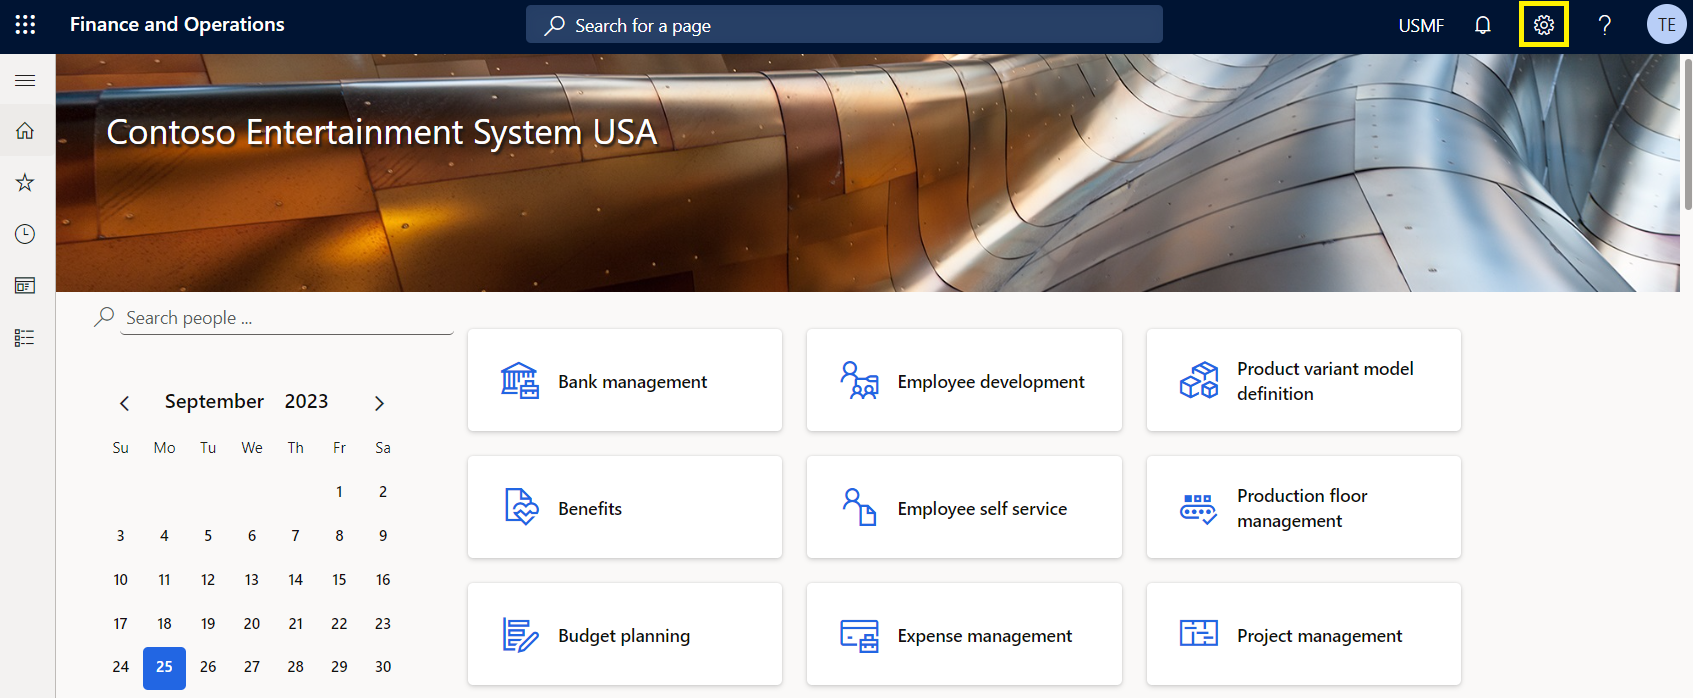This screenshot has width=1693, height=698.
Task: Select September 2 in the calendar
Action: [x=383, y=492]
